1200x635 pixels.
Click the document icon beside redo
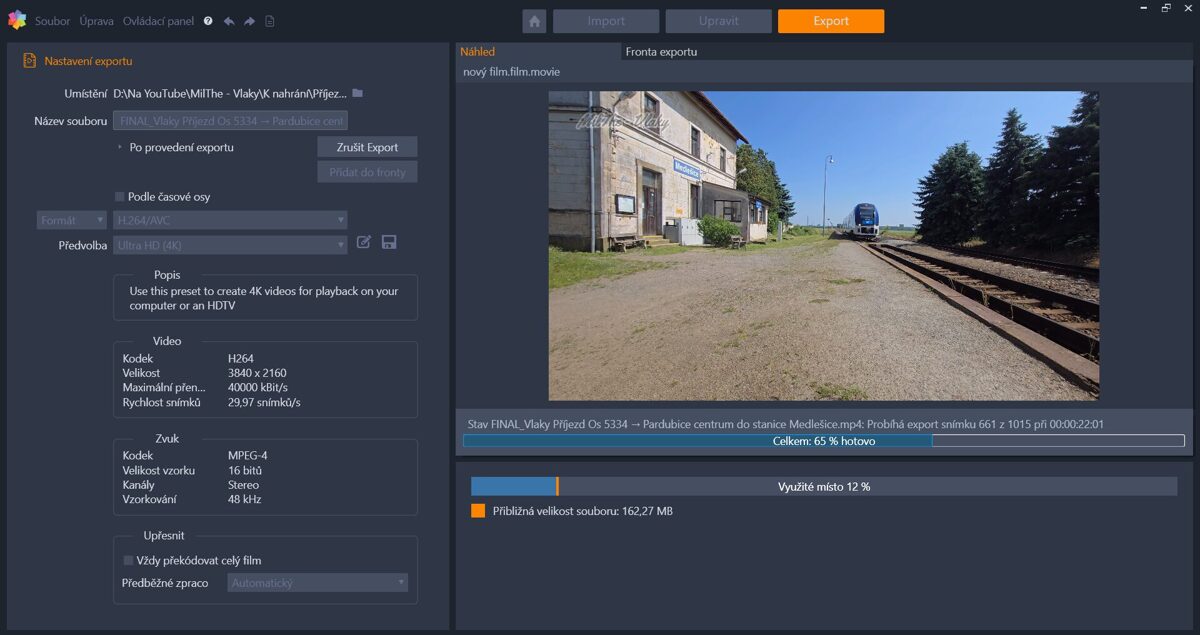(270, 21)
